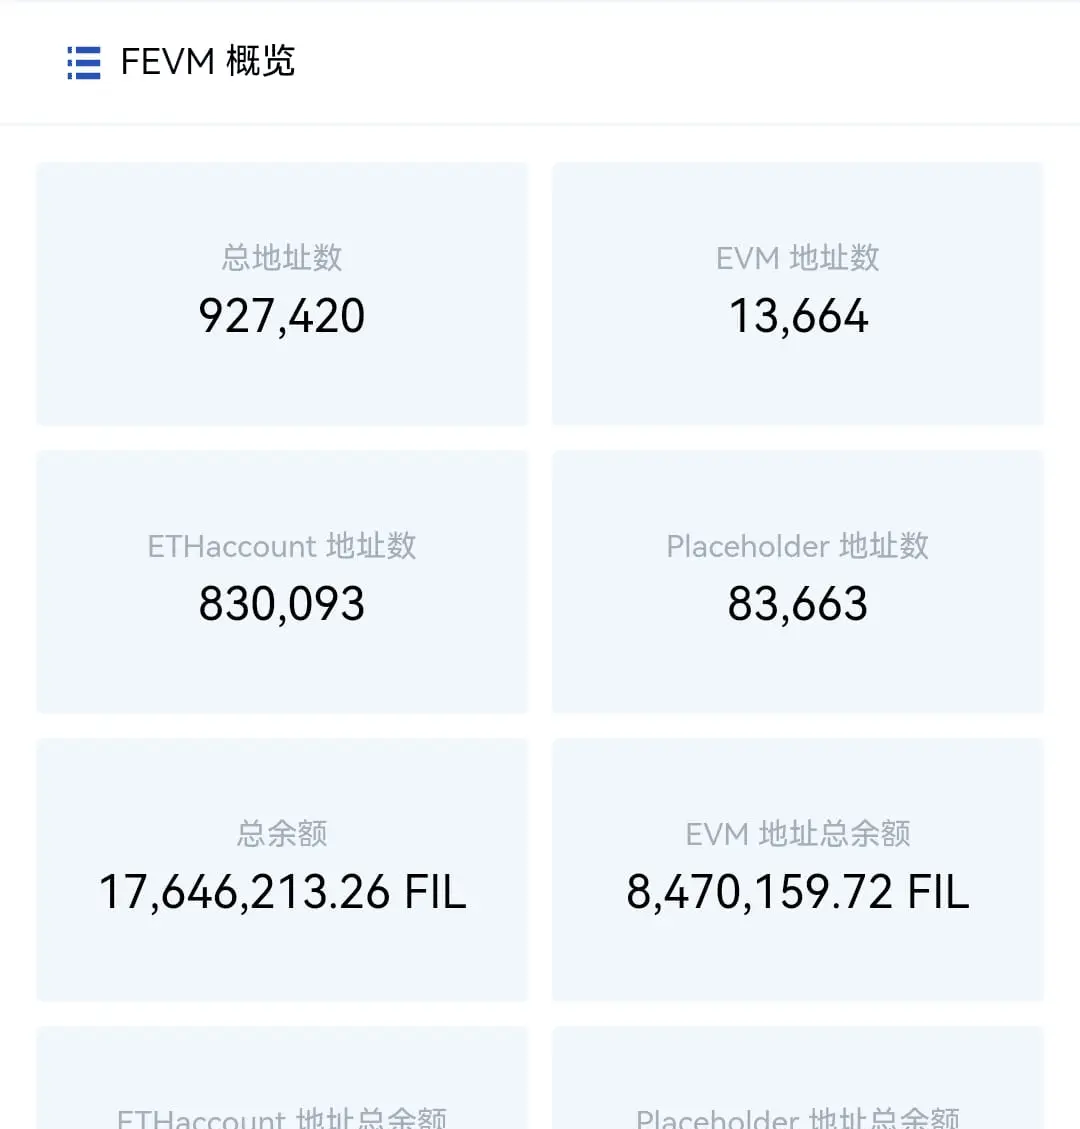Click the blue list icon beside FEVM 概览
This screenshot has height=1129, width=1080.
point(84,63)
